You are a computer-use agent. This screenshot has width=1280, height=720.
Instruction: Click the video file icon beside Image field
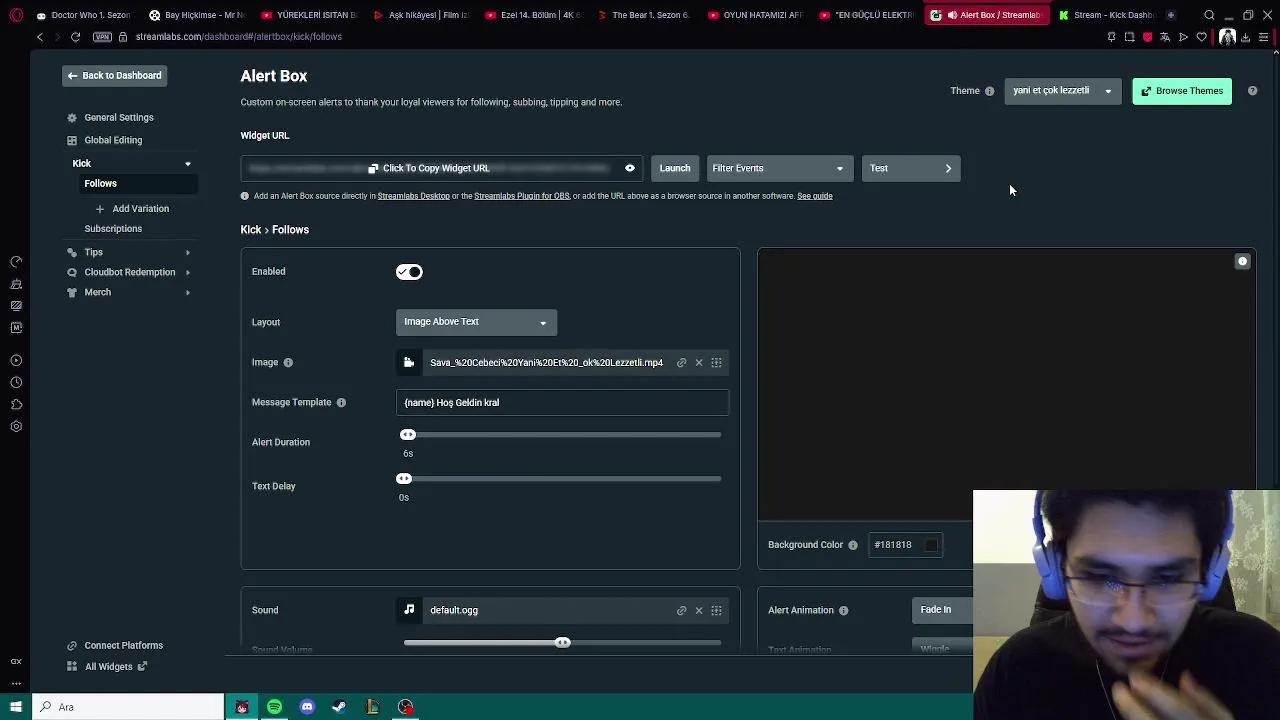[409, 362]
